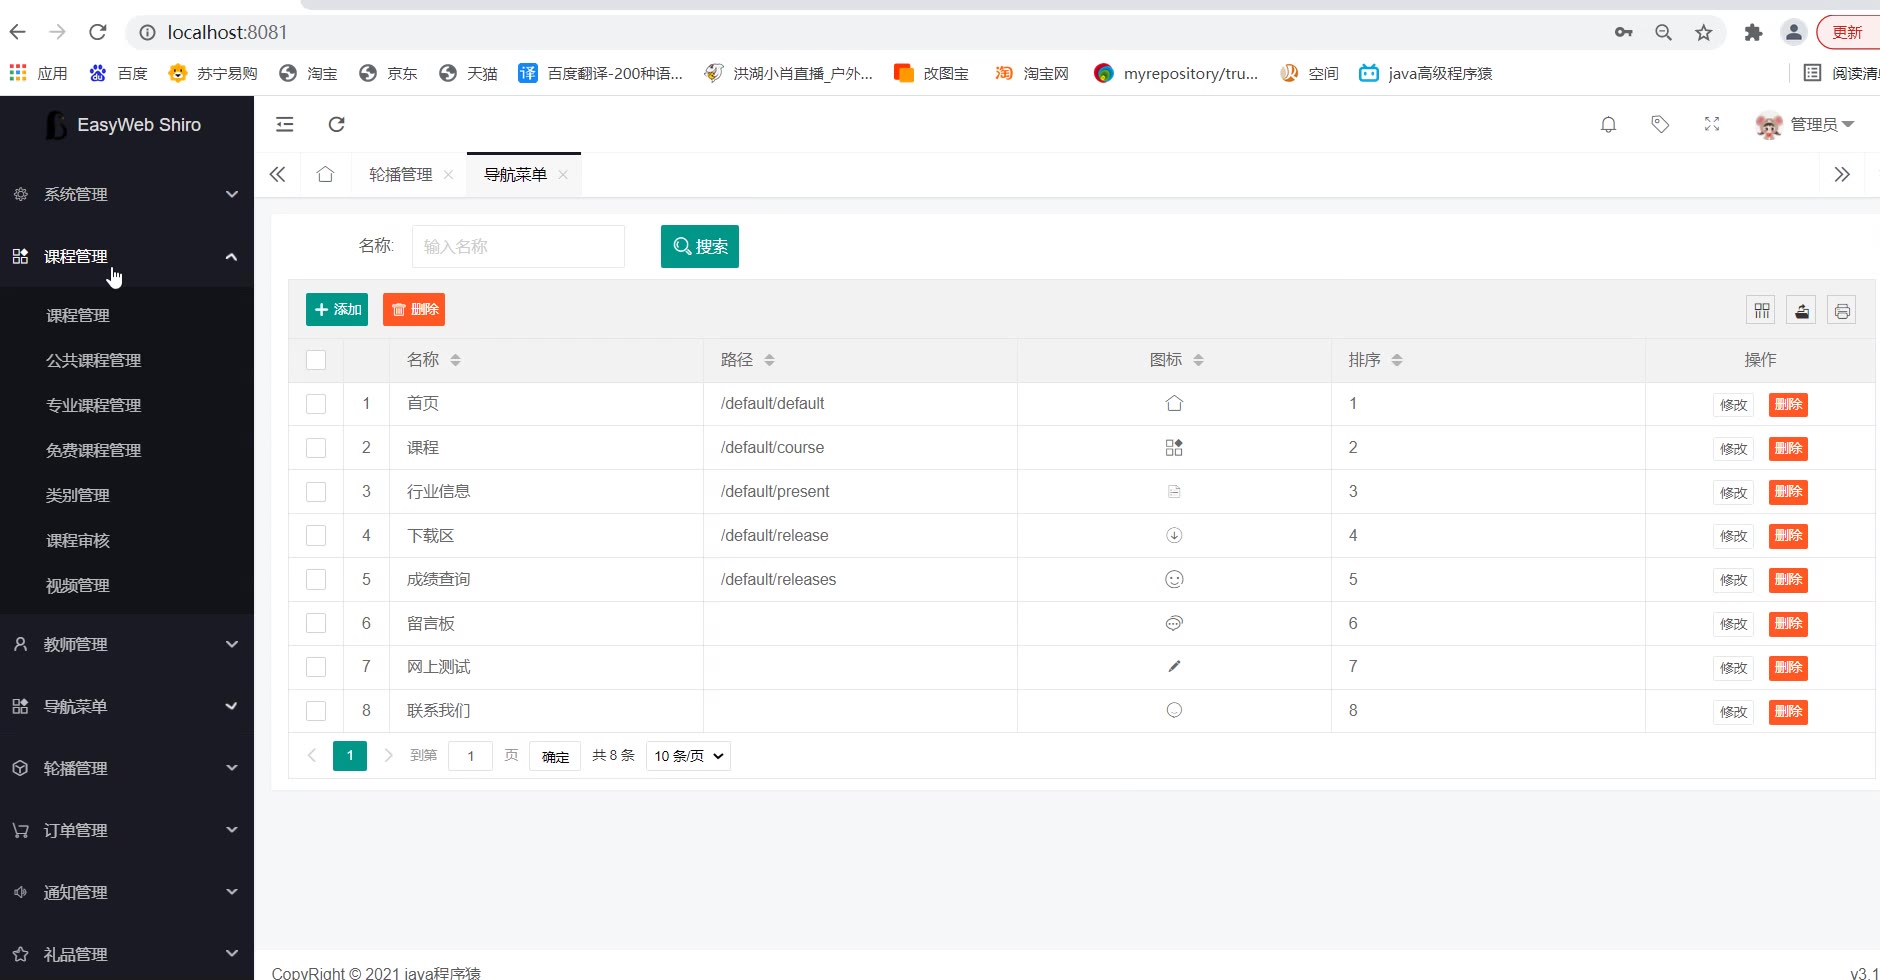Select the checkbox for row 首页

[316, 404]
